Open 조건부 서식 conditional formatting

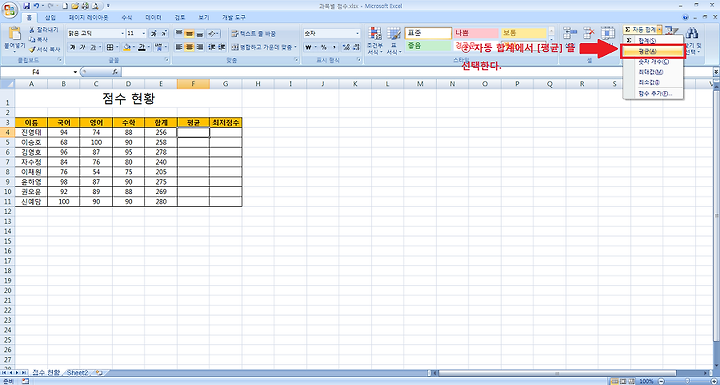(x=375, y=40)
